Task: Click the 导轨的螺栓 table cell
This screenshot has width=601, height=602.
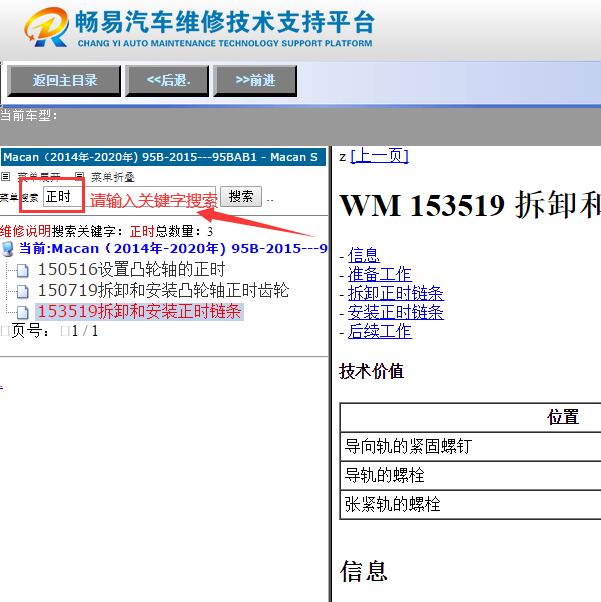Action: tap(470, 475)
